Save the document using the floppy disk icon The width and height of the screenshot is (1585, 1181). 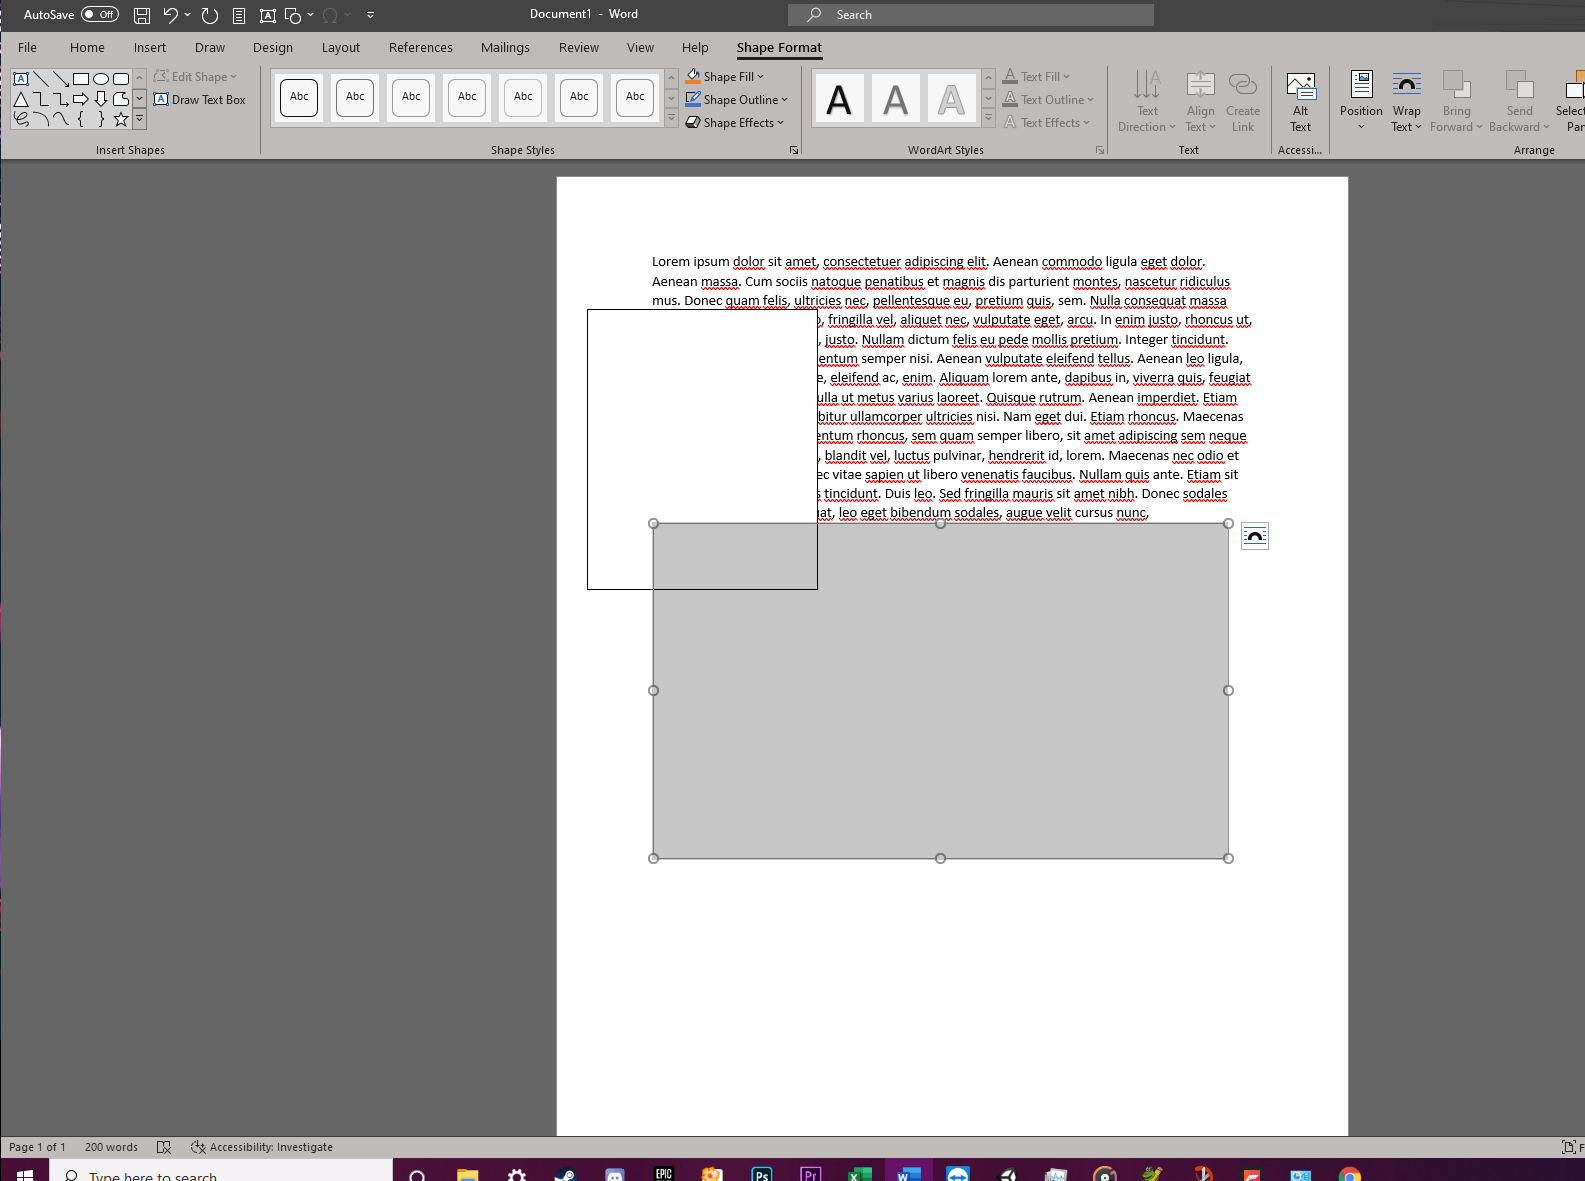[x=142, y=15]
